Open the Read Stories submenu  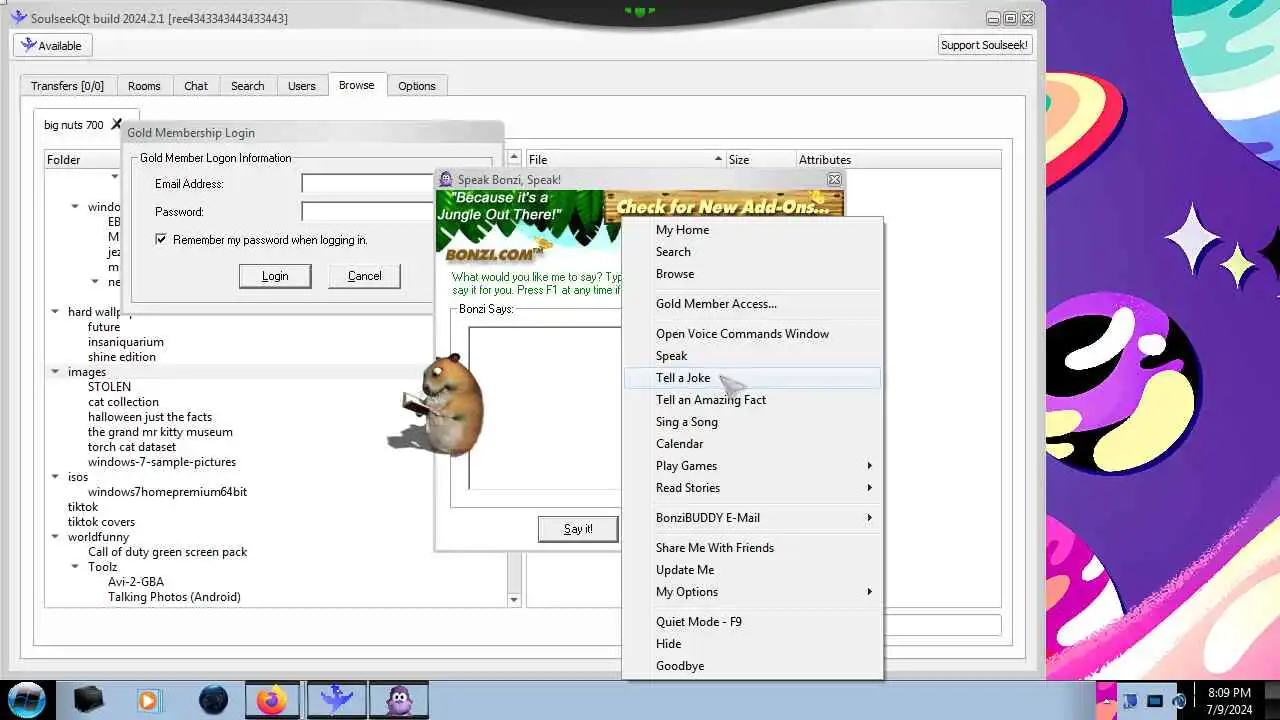(752, 488)
